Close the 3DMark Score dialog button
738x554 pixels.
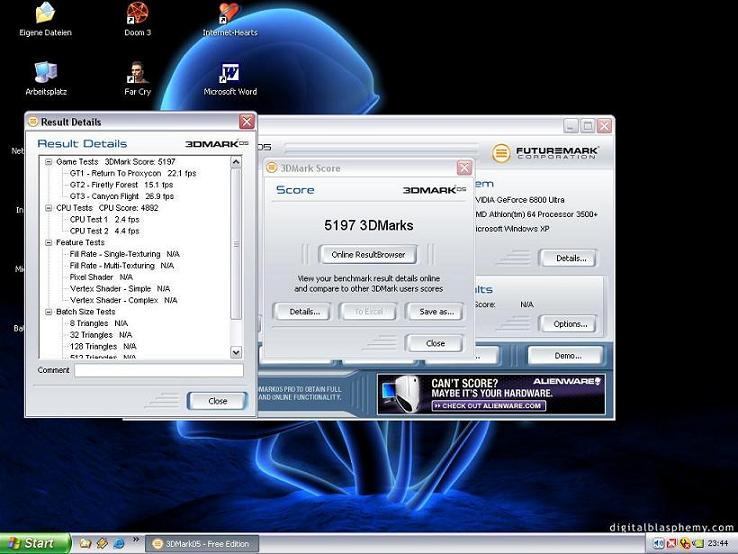coord(435,343)
